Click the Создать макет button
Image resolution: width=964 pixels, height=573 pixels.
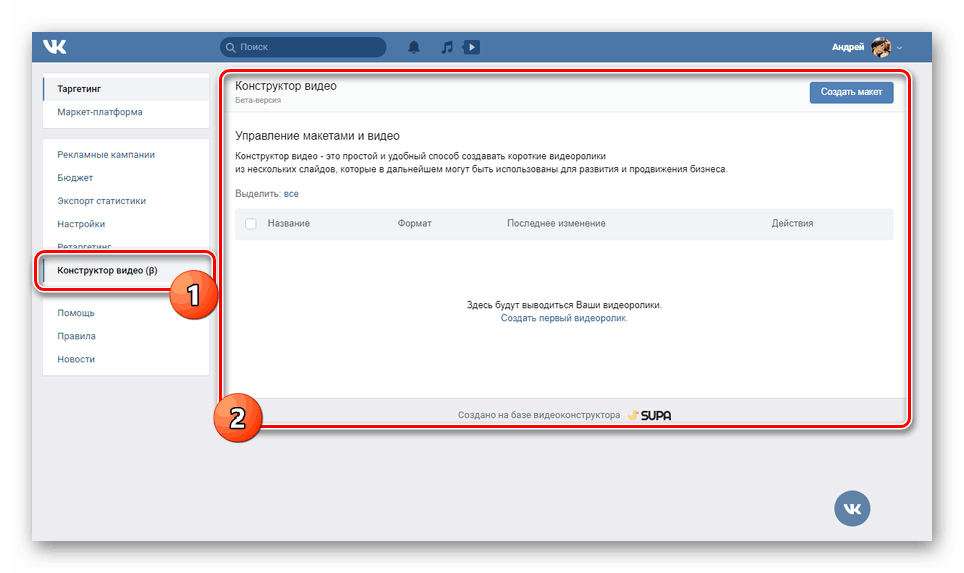click(x=851, y=92)
